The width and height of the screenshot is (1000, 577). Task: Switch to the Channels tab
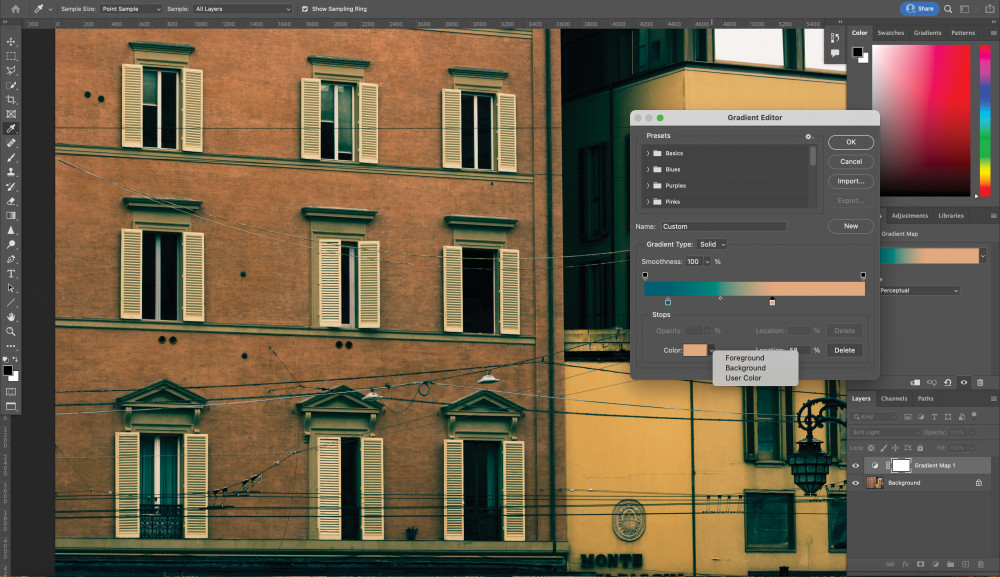click(x=893, y=398)
